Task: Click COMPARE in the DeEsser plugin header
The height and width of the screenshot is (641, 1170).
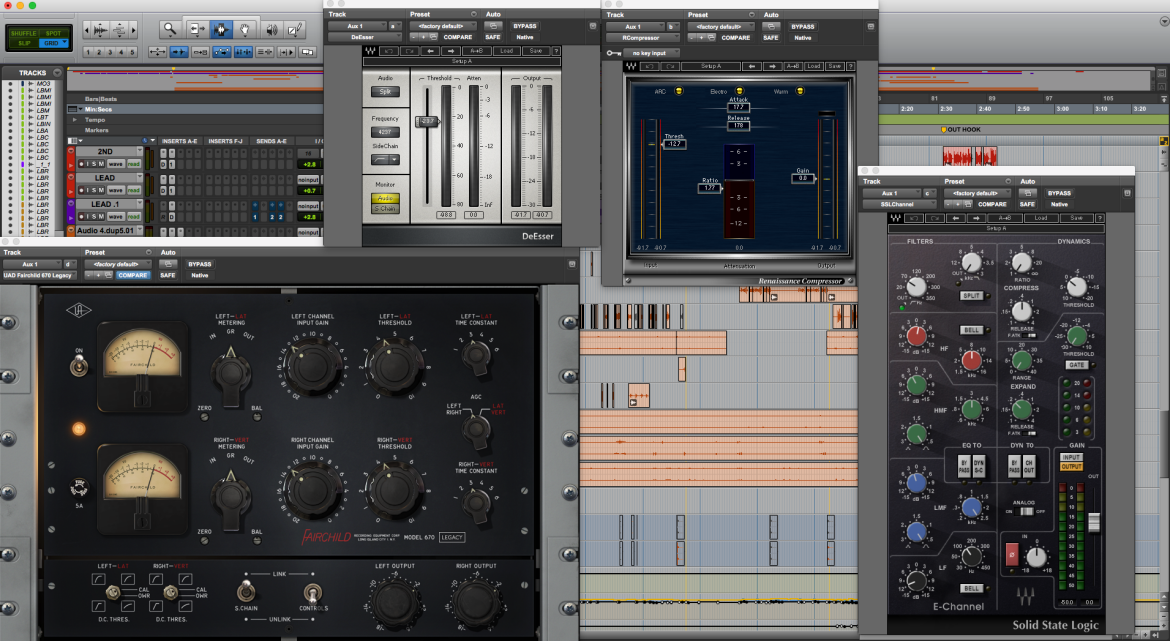Action: 457,37
